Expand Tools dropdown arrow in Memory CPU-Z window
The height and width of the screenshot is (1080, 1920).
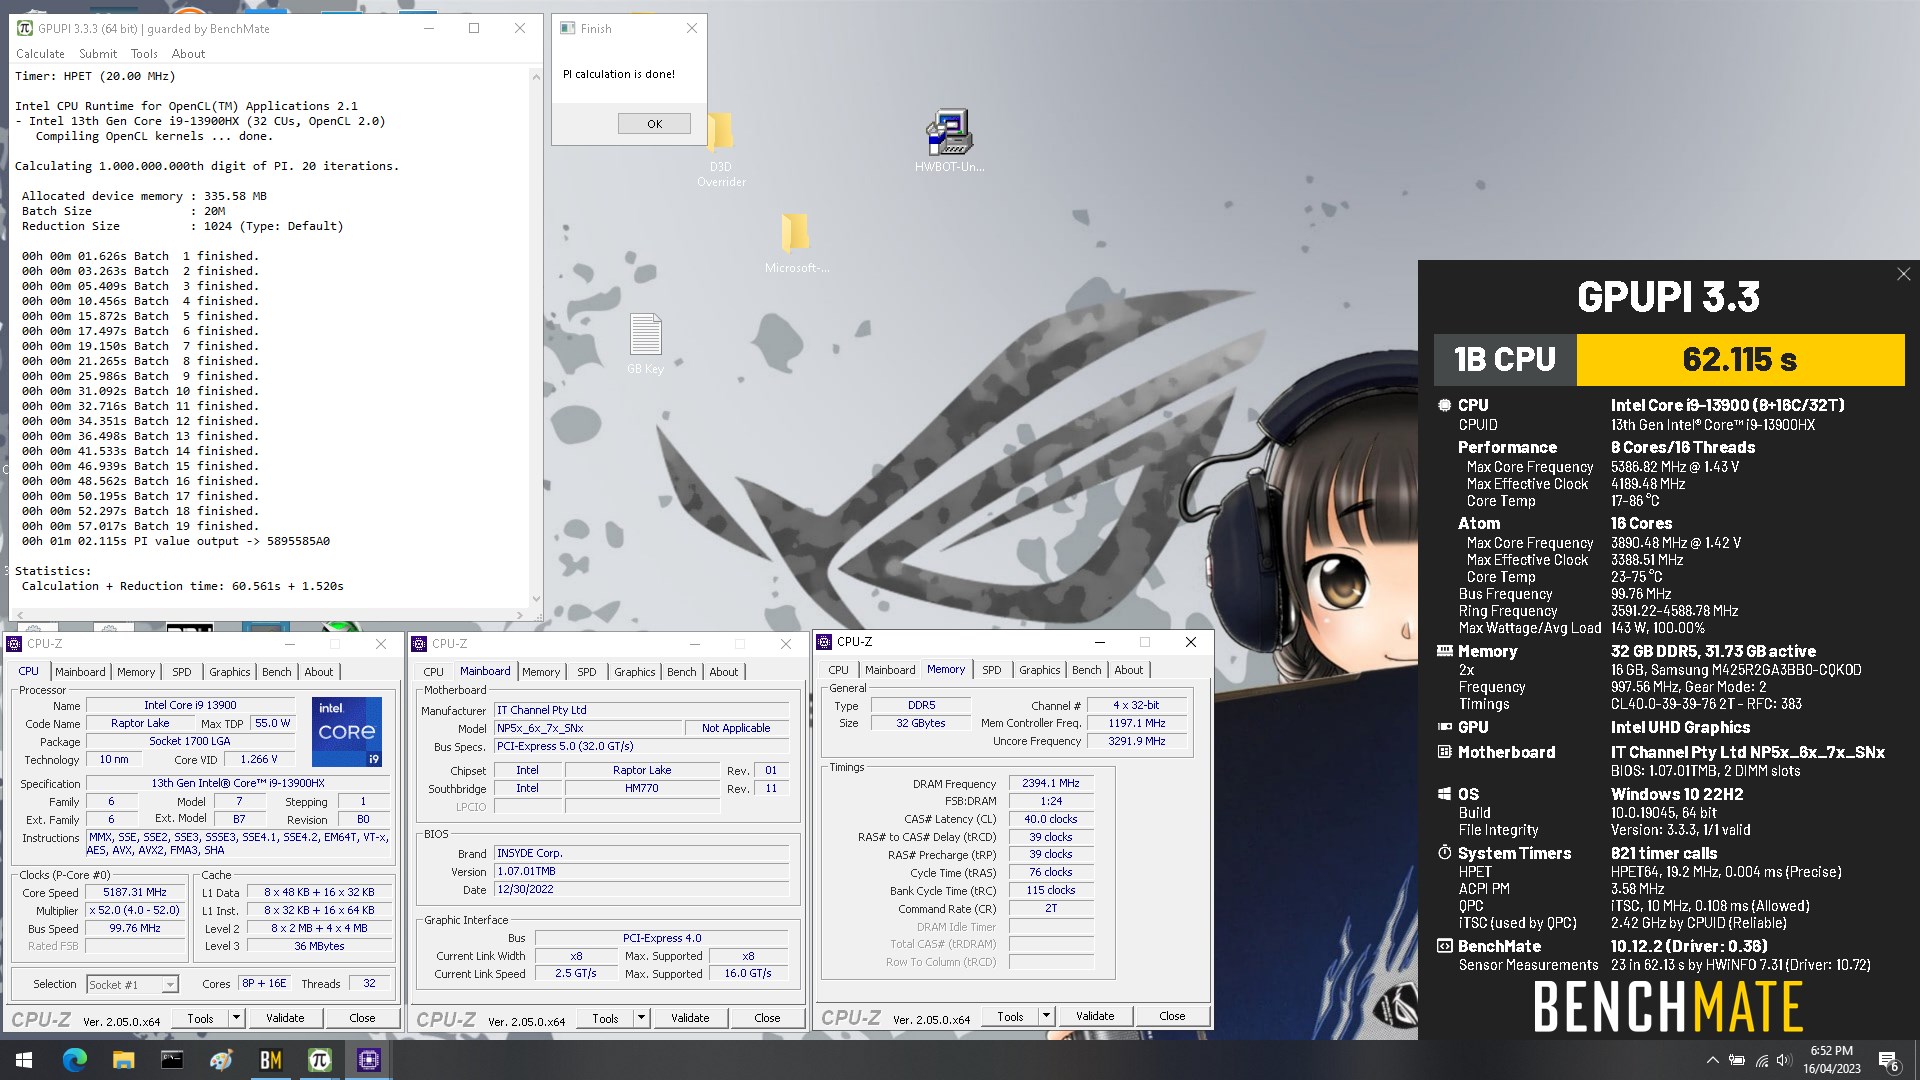click(x=1047, y=1016)
